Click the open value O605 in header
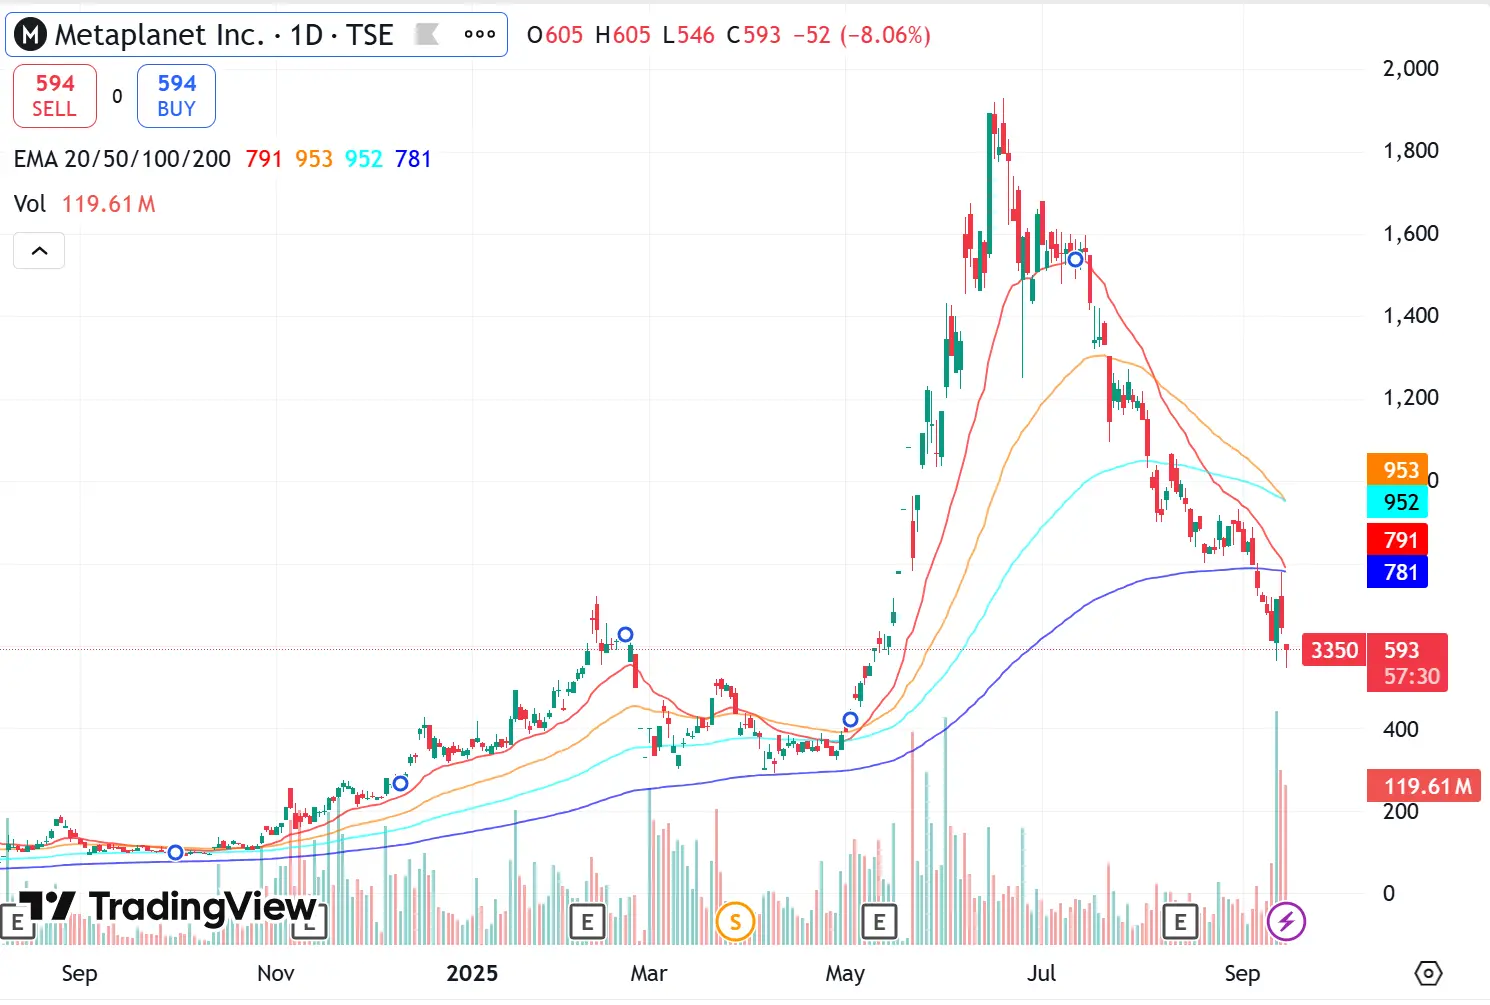 555,35
